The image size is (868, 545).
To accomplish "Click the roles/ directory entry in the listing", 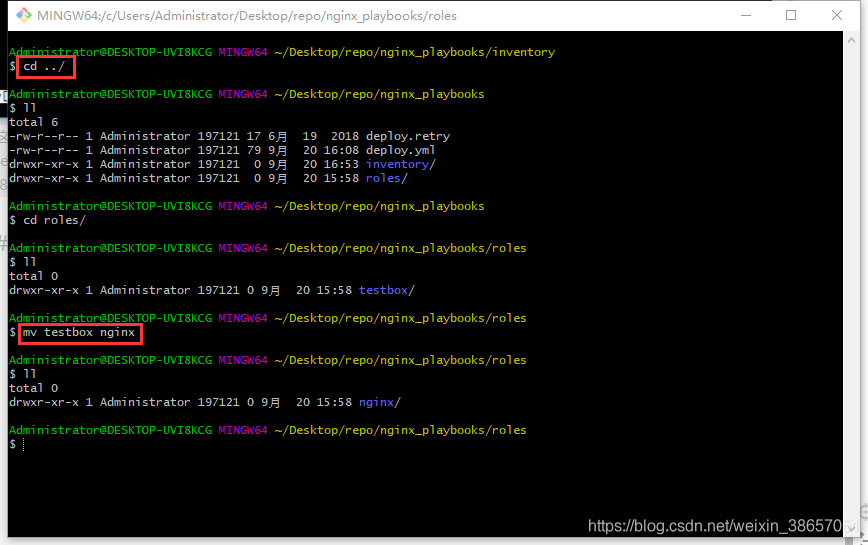I will click(386, 178).
